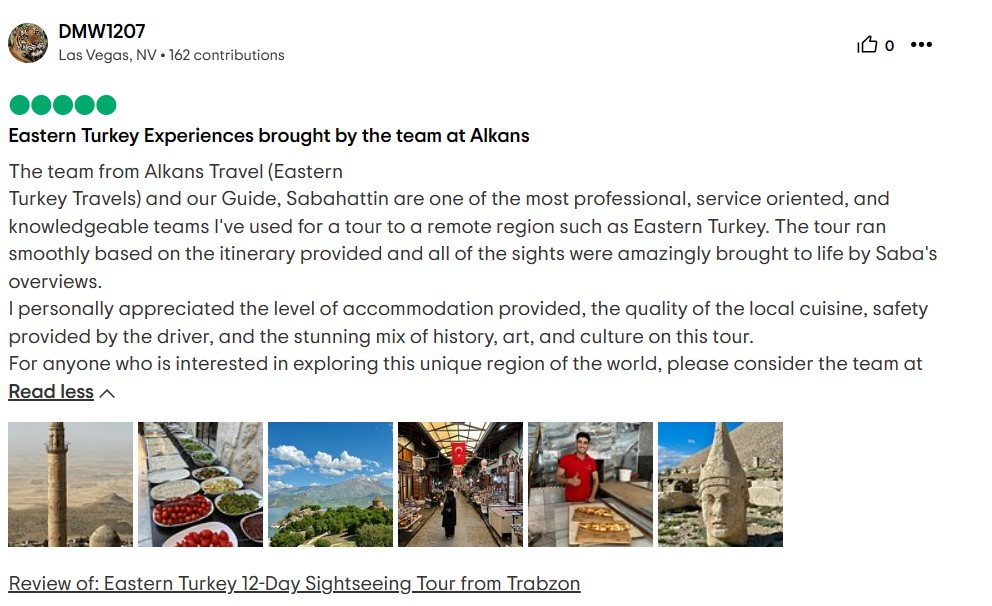View the island and lake photo
This screenshot has height=606, width=992.
click(x=330, y=484)
